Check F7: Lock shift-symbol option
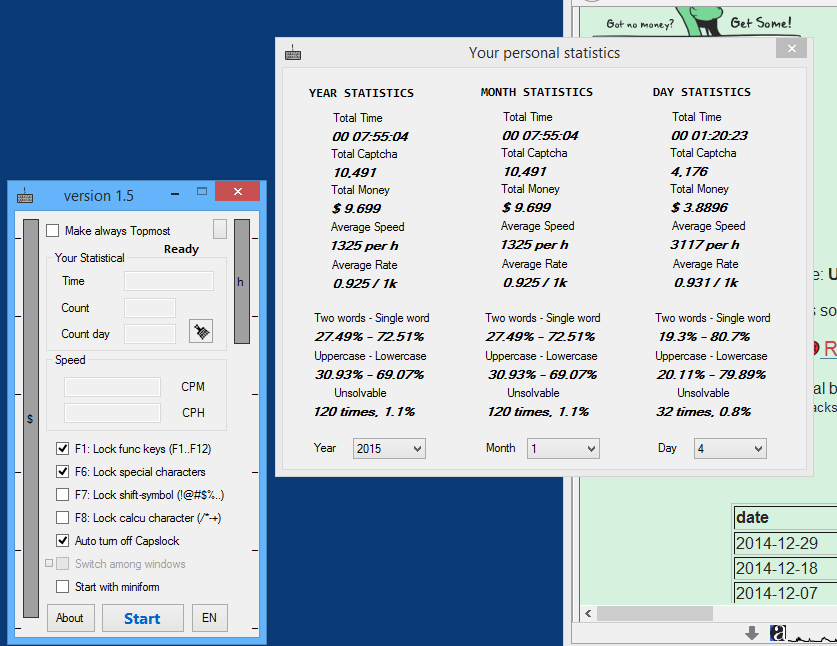Viewport: 837px width, 646px height. [63, 495]
